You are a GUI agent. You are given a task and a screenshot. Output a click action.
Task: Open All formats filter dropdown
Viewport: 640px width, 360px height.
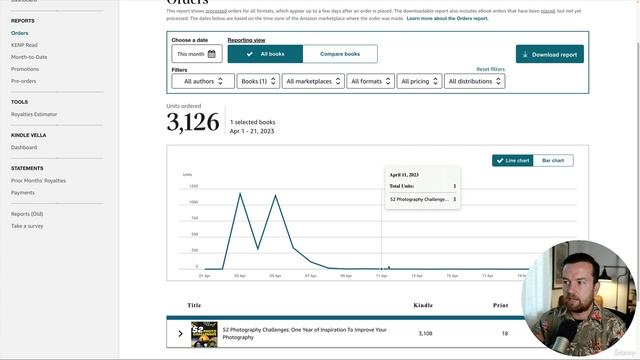point(371,81)
